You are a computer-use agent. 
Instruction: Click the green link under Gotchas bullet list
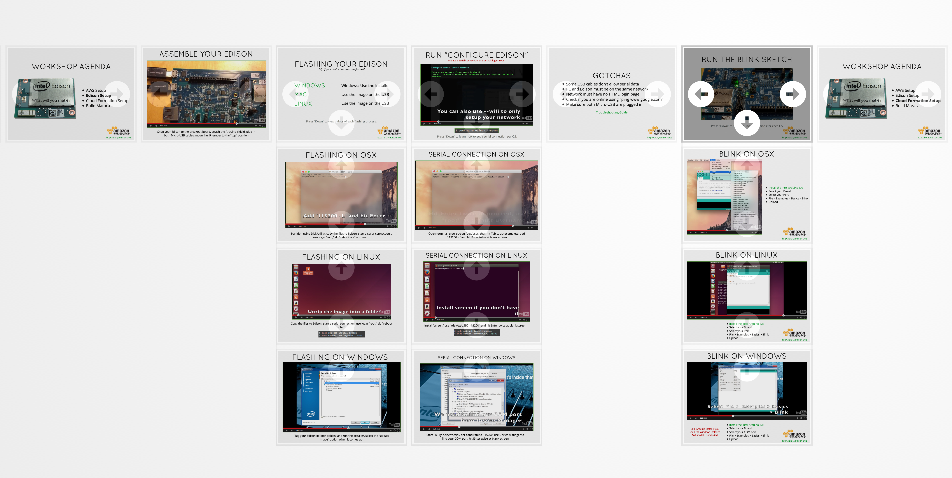(x=611, y=112)
